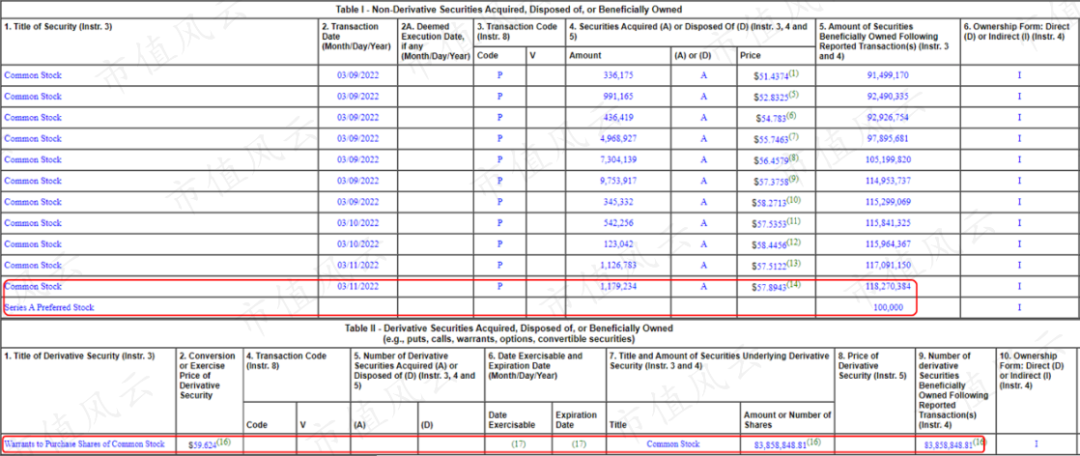1080x456 pixels.
Task: Open footnote (1) beside price $51.4374
Action: coord(794,72)
